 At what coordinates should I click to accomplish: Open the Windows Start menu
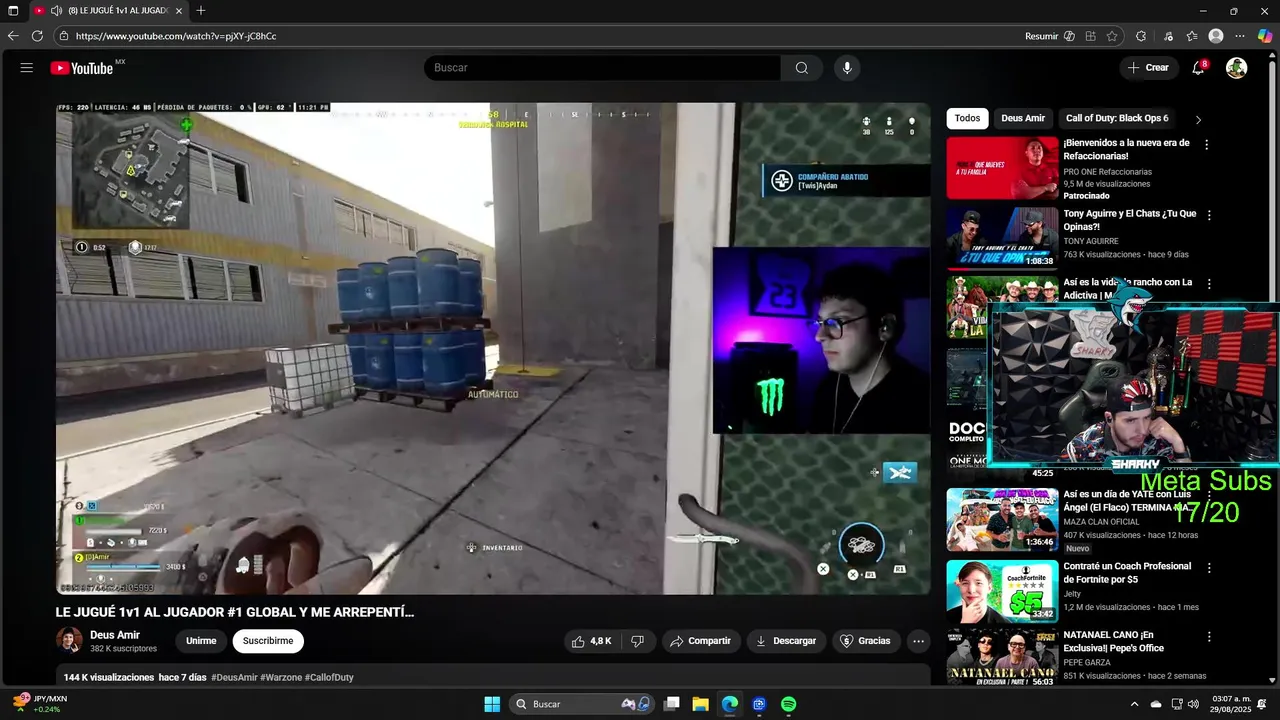click(492, 704)
